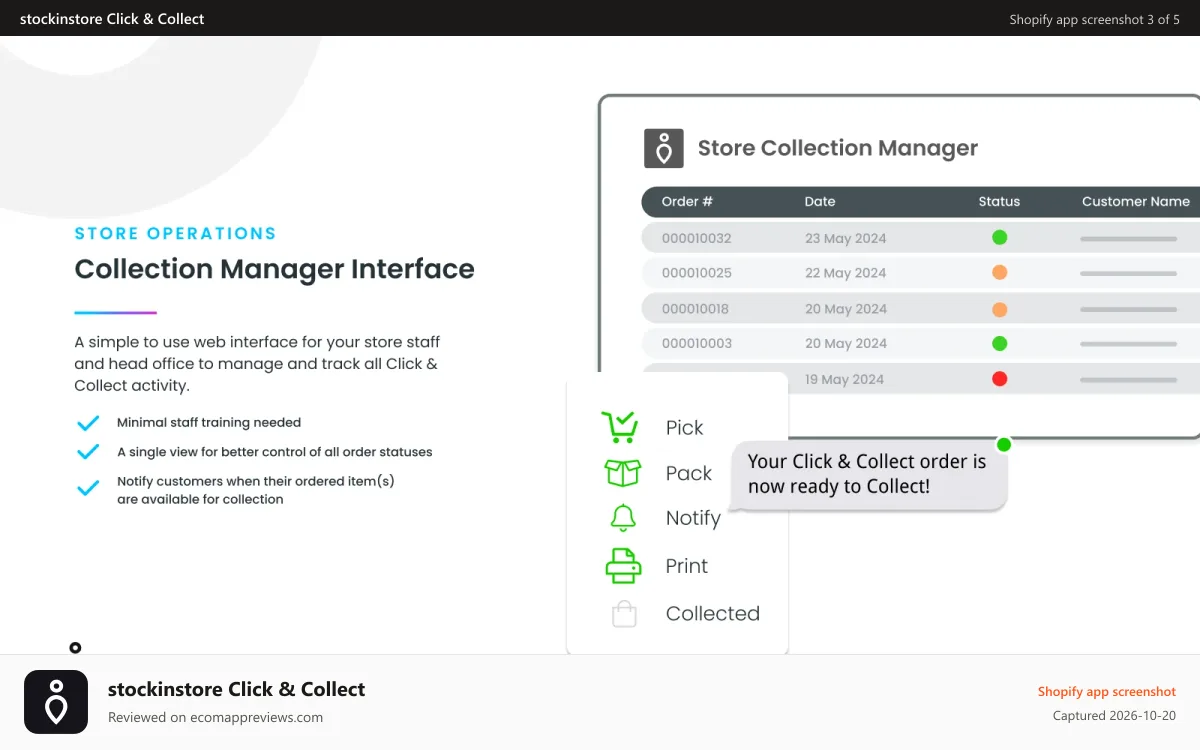Click the ready to Collect message bubble
This screenshot has height=750, width=1200.
[867, 475]
